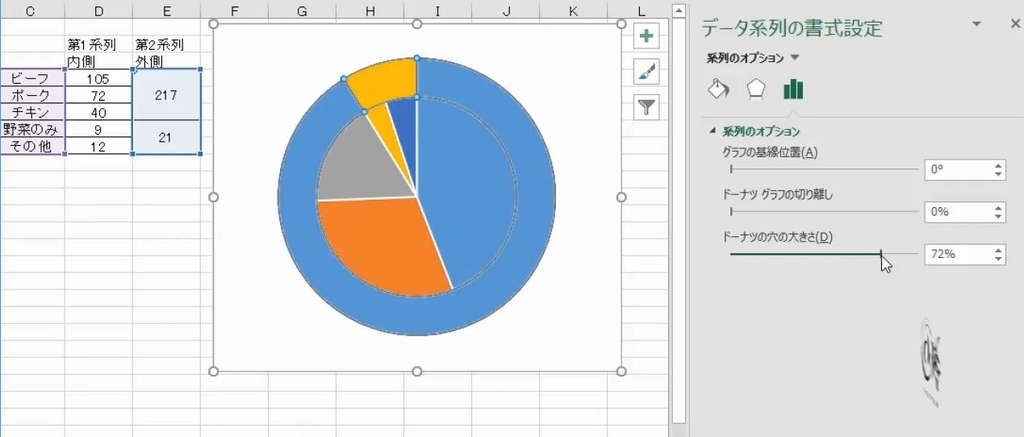Select merged cell with value 21
This screenshot has width=1024, height=437.
167,137
